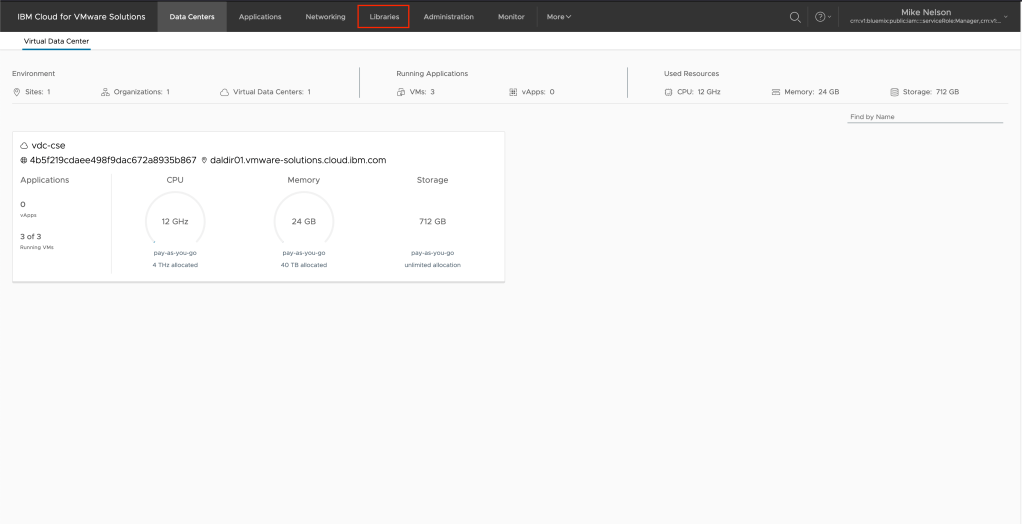Click the Organizations hierarchy icon
This screenshot has width=1022, height=524.
[105, 92]
